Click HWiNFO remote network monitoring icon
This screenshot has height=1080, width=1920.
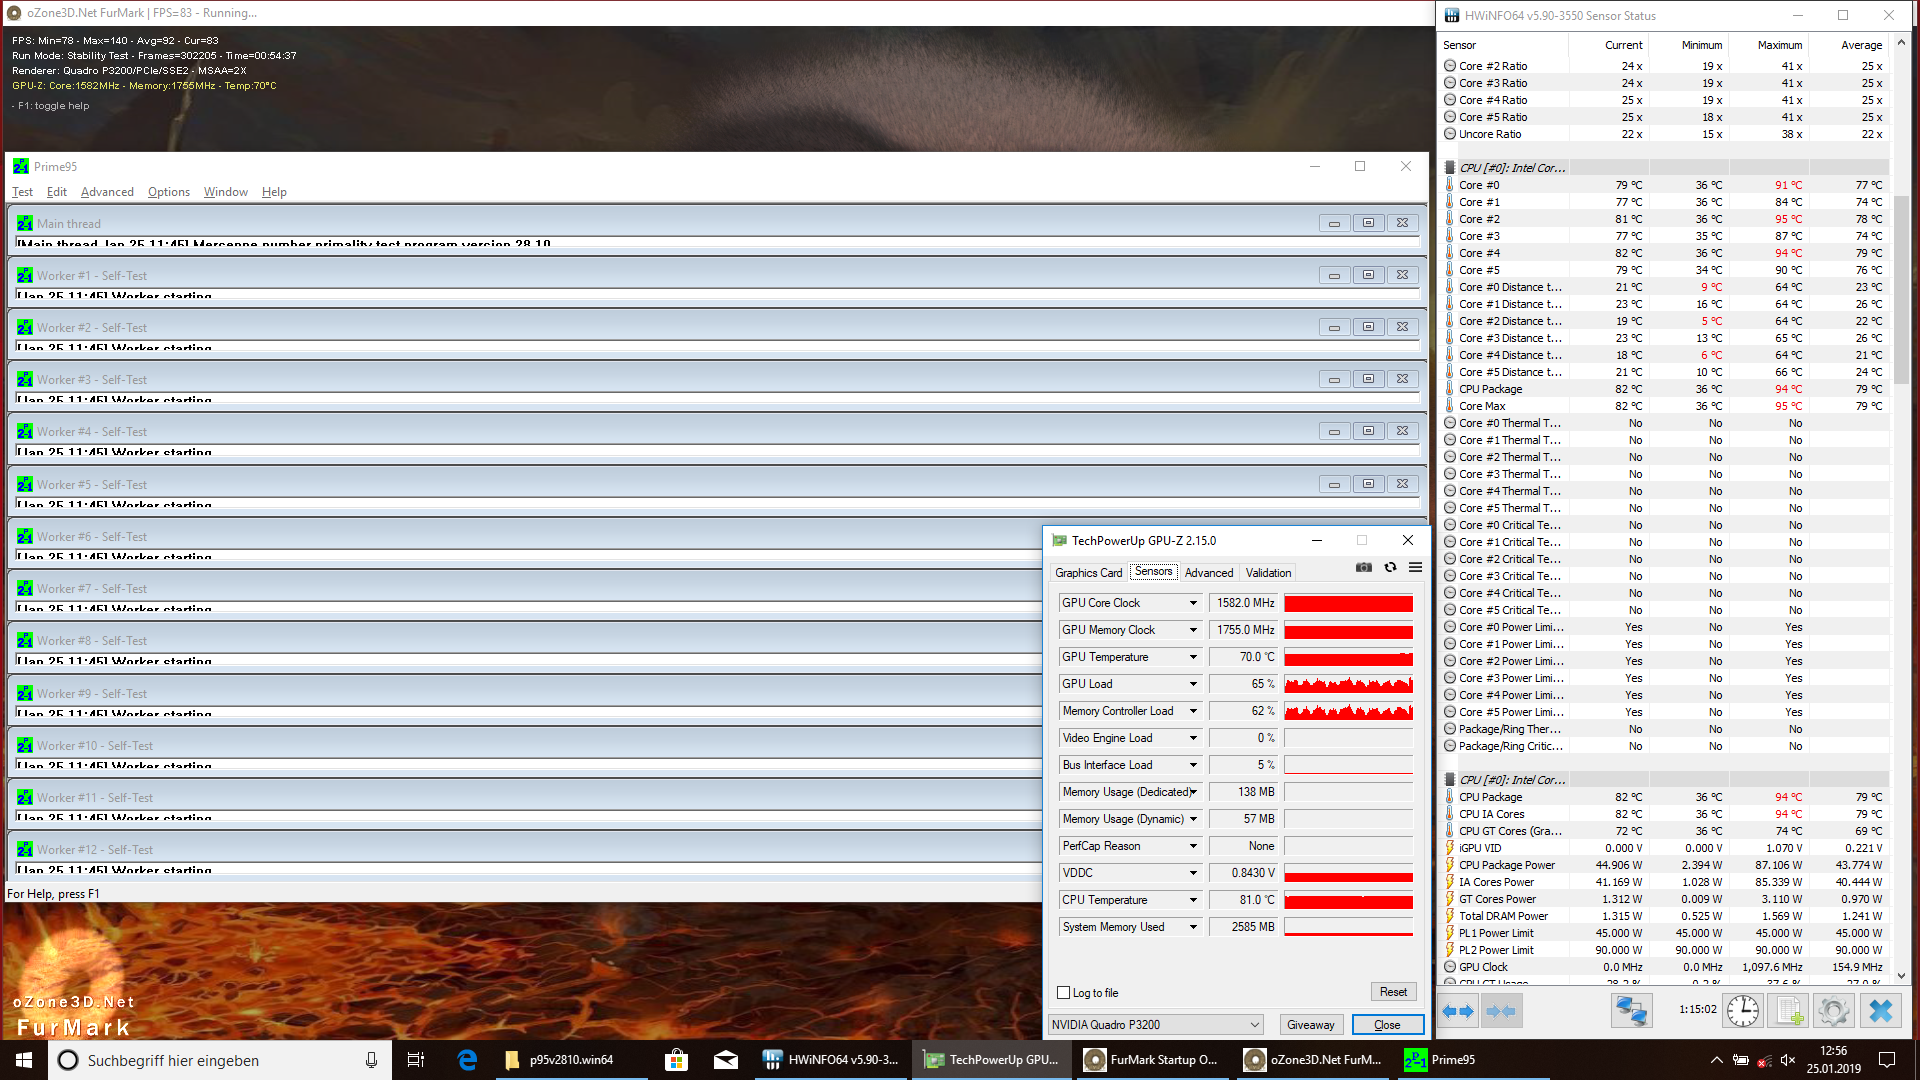[1631, 1011]
